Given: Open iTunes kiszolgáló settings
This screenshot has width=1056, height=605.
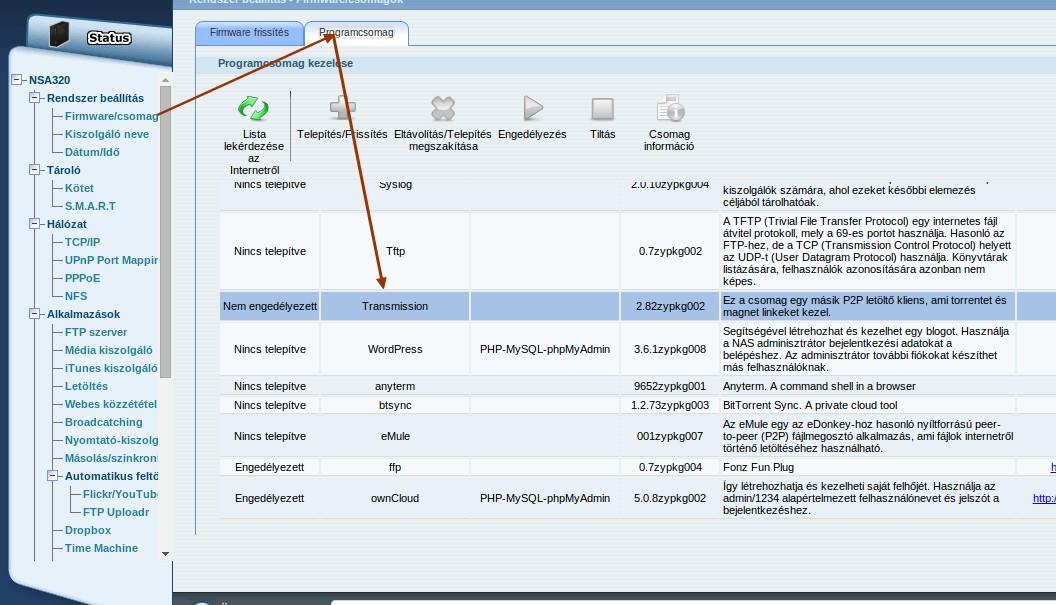Looking at the screenshot, I should pos(111,368).
